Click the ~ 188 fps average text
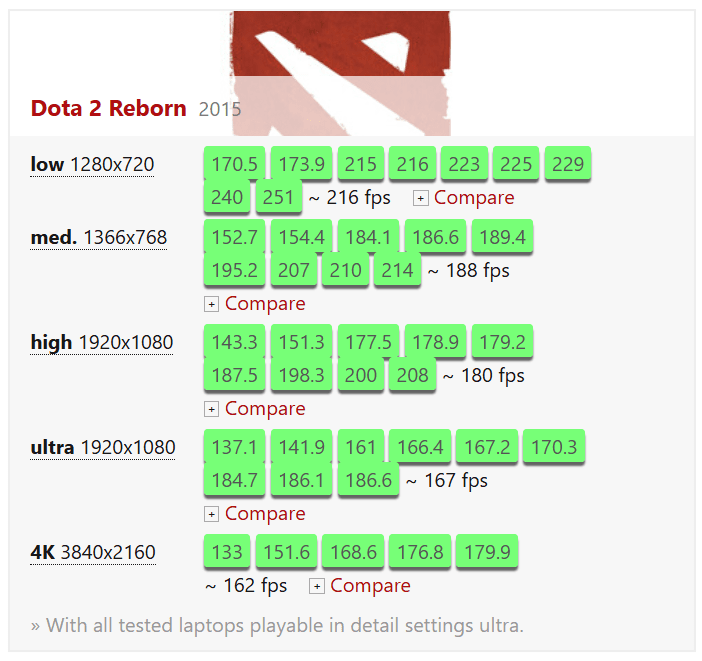Viewport: 702px width, 661px height. (x=469, y=270)
